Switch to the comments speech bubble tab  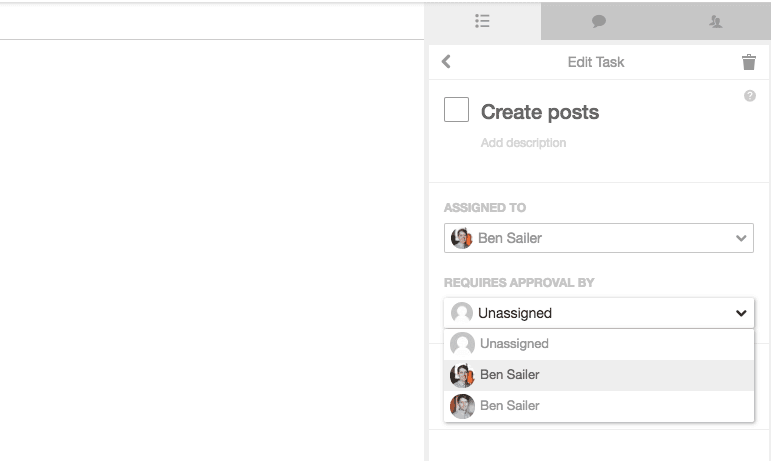click(x=598, y=21)
